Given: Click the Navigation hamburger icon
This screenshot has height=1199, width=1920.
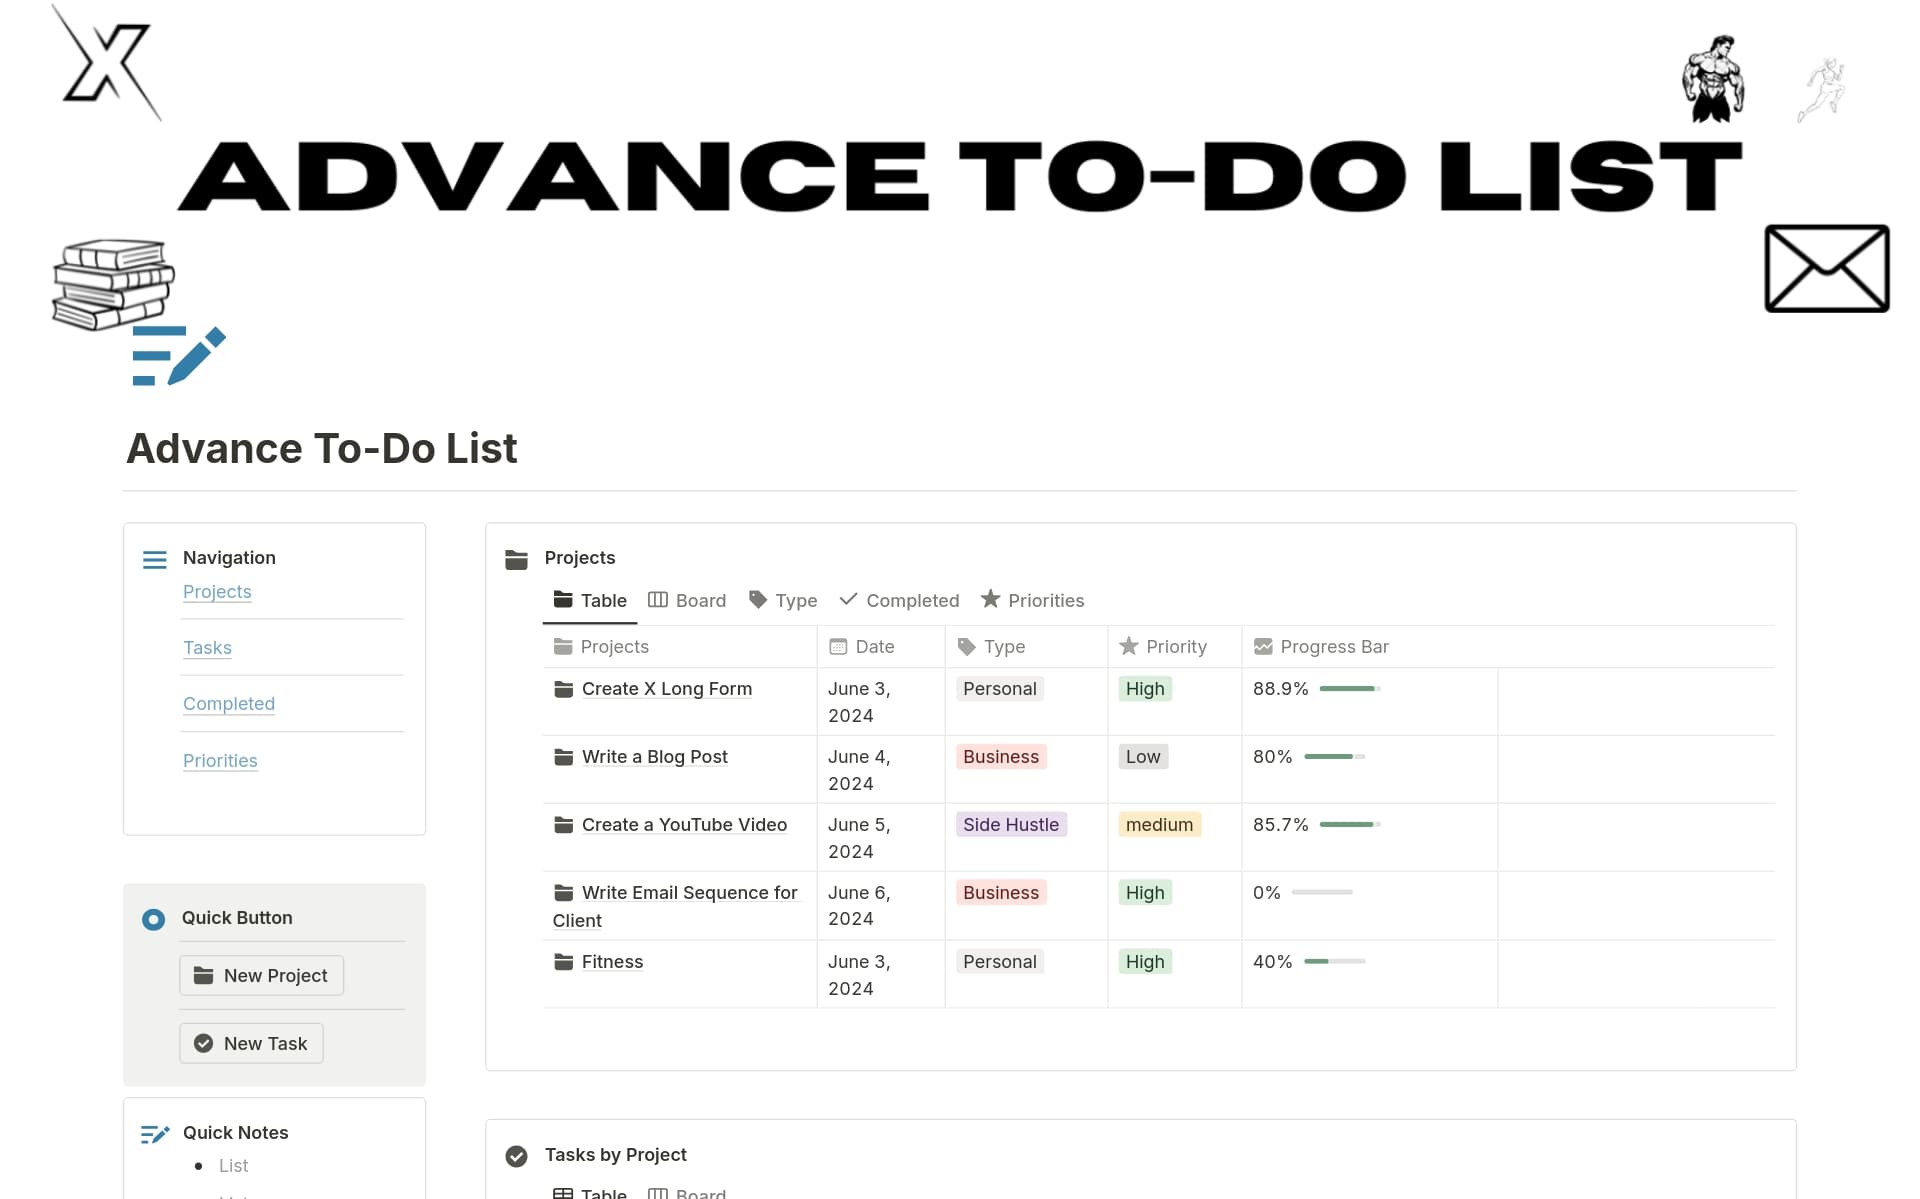Looking at the screenshot, I should (155, 560).
